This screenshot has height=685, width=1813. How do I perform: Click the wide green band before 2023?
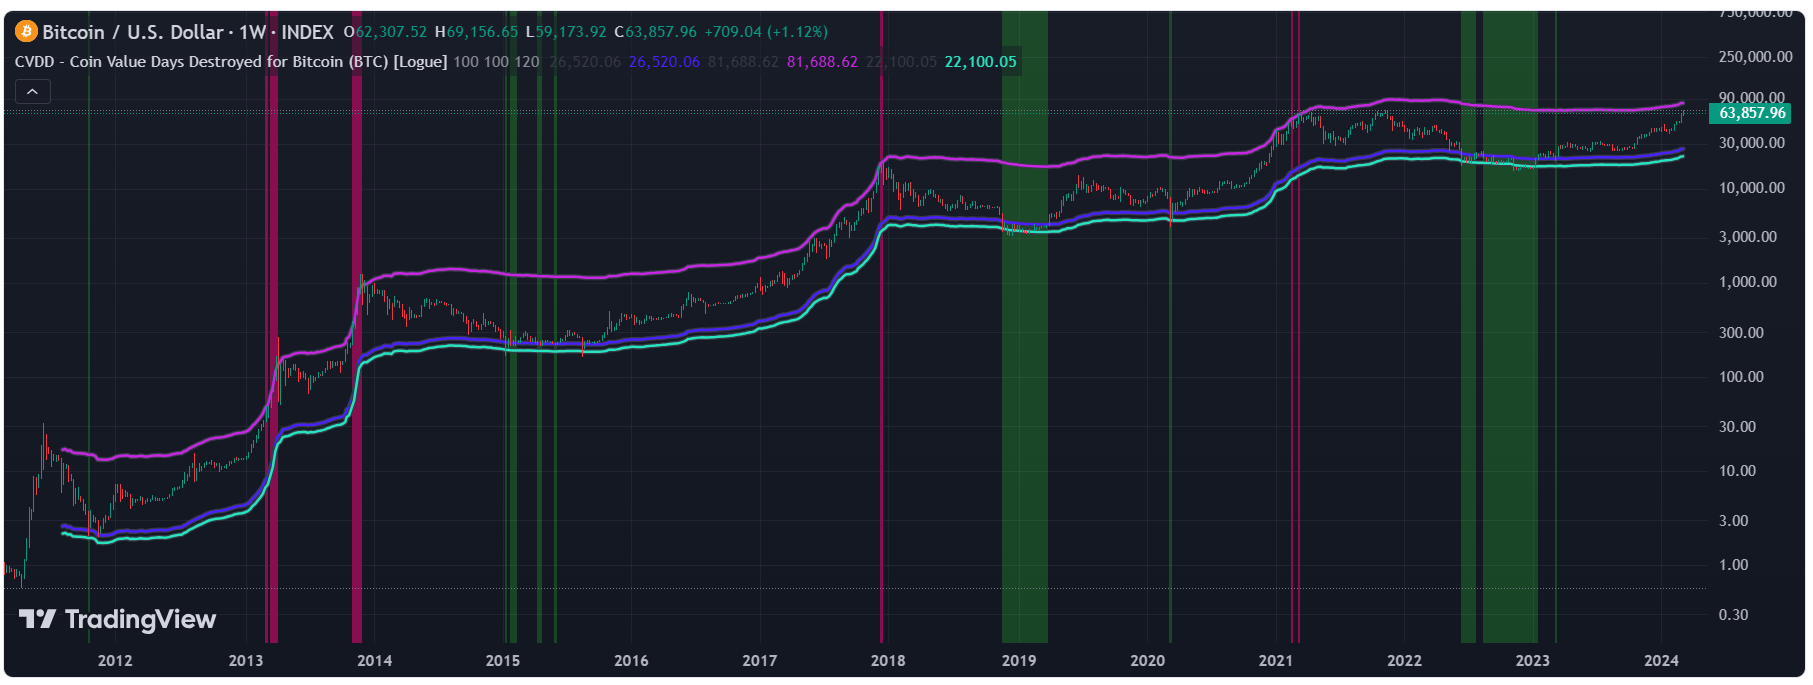pos(1509,400)
